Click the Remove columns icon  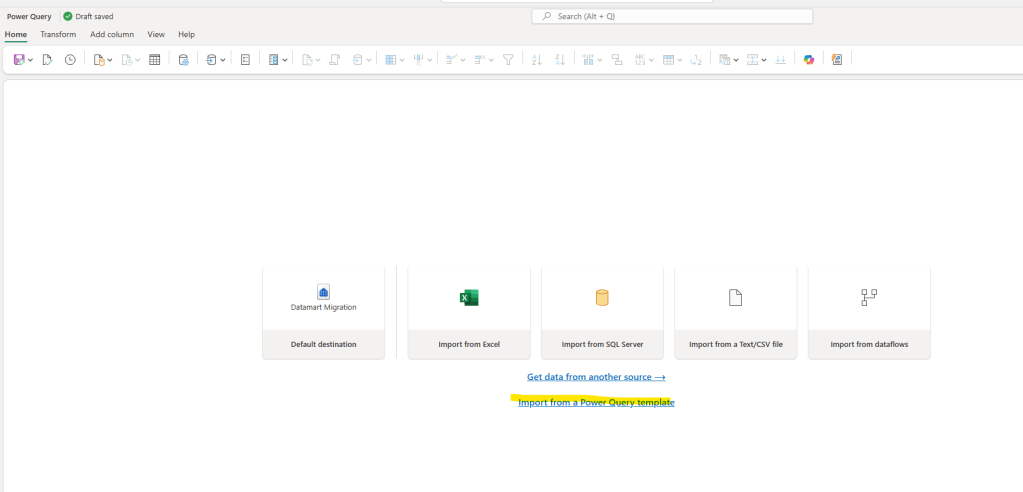coord(419,59)
